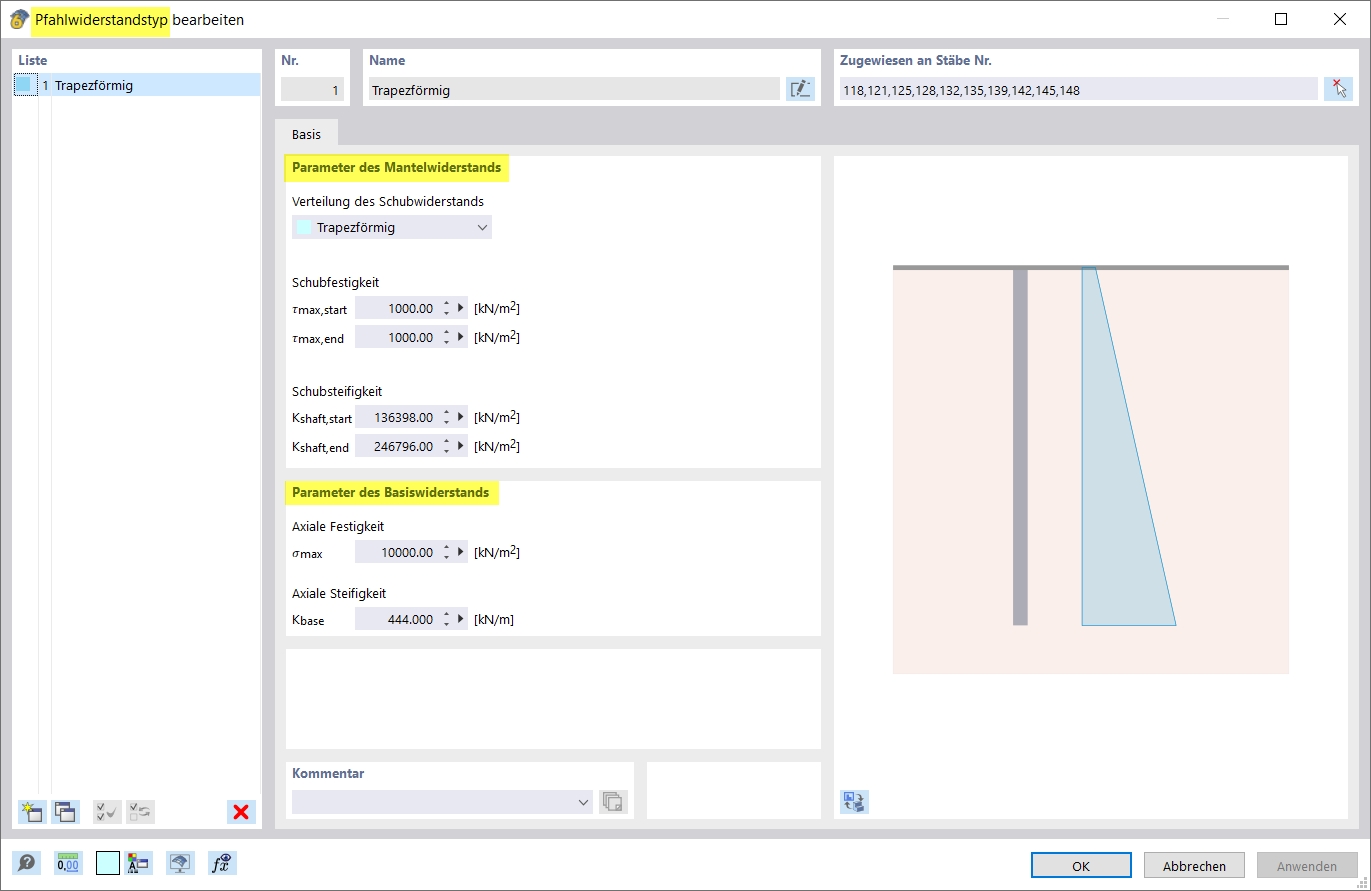
Task: Confirm the dialog with OK
Action: [1081, 866]
